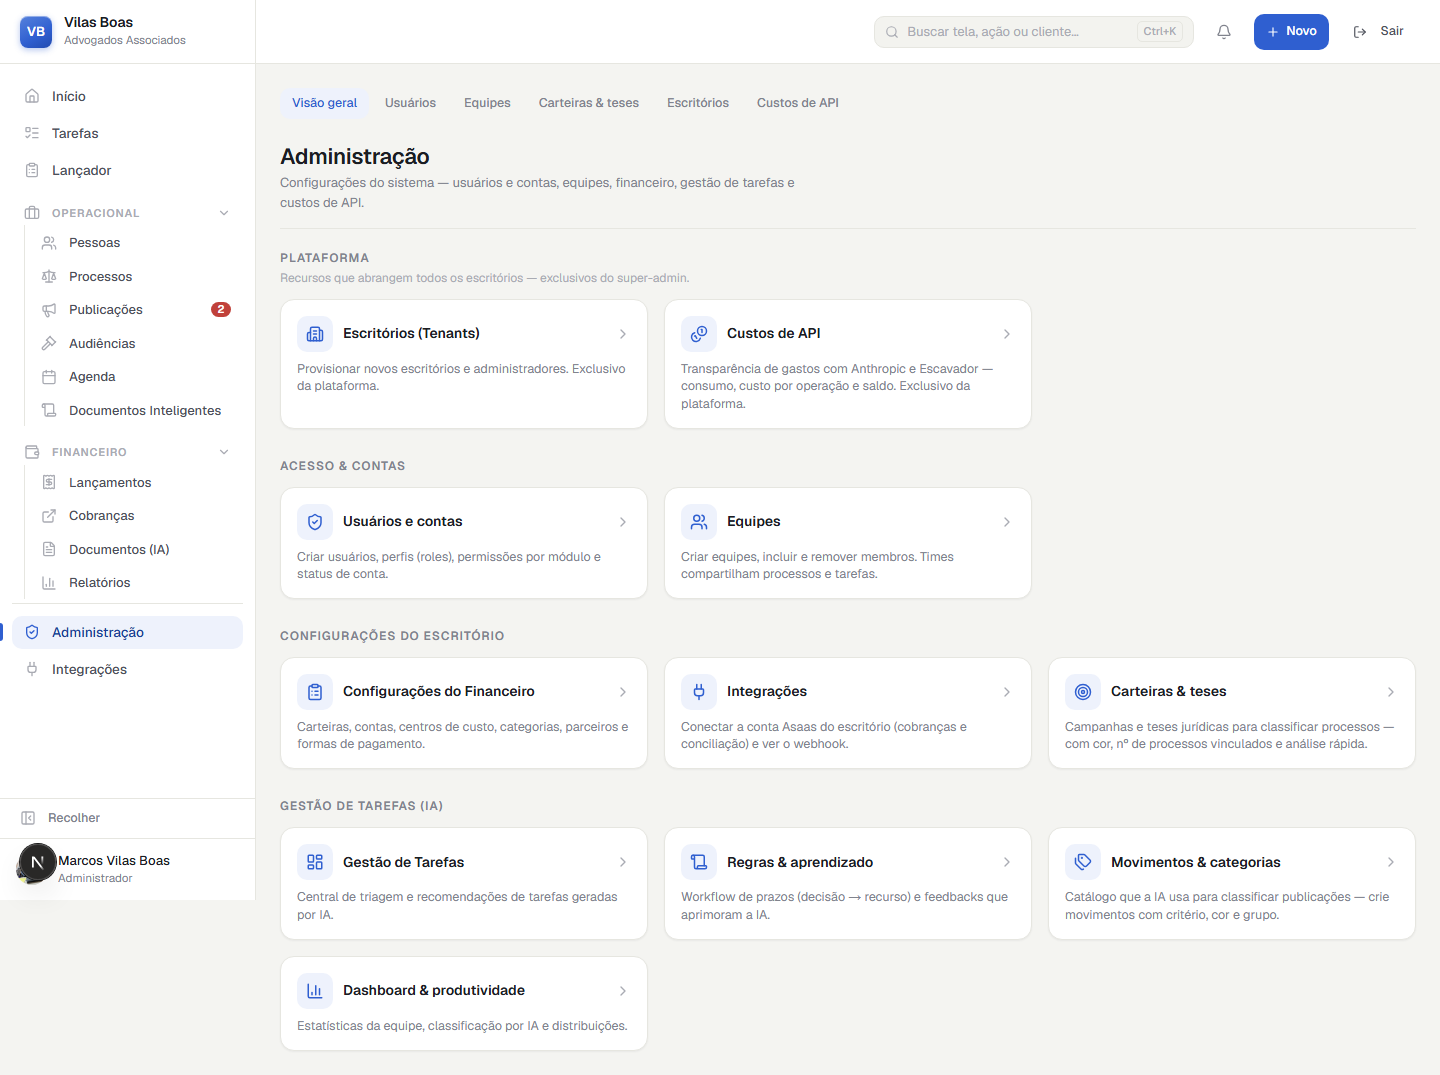The image size is (1440, 1075).
Task: Click chevron on Usuários e contas card
Action: click(x=623, y=522)
